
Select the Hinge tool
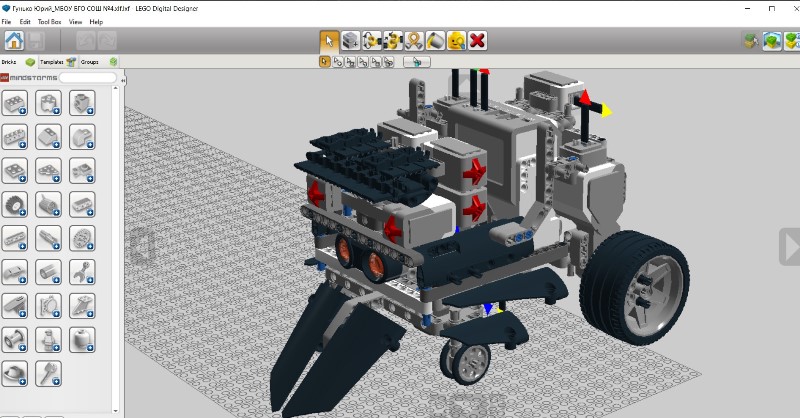pyautogui.click(x=372, y=41)
